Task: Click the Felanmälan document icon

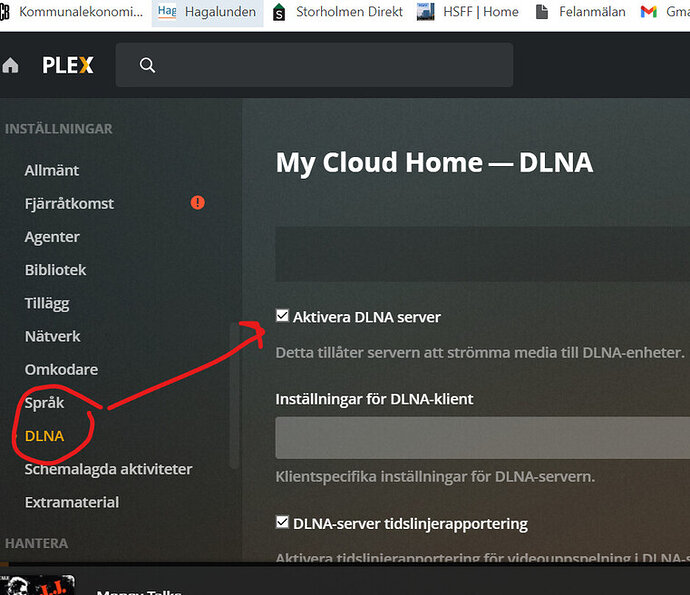Action: 542,12
